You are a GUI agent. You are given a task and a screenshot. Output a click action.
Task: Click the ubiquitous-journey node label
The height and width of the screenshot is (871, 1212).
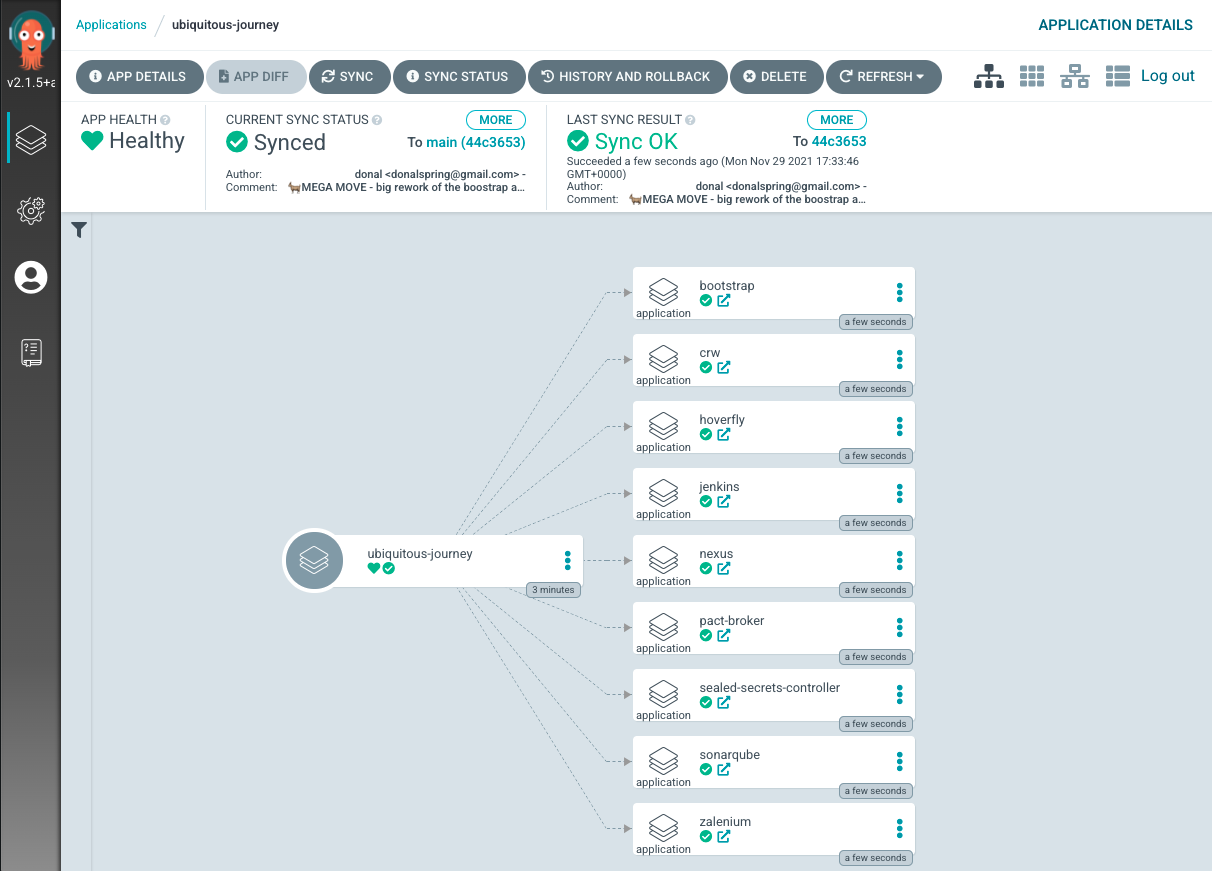420,554
